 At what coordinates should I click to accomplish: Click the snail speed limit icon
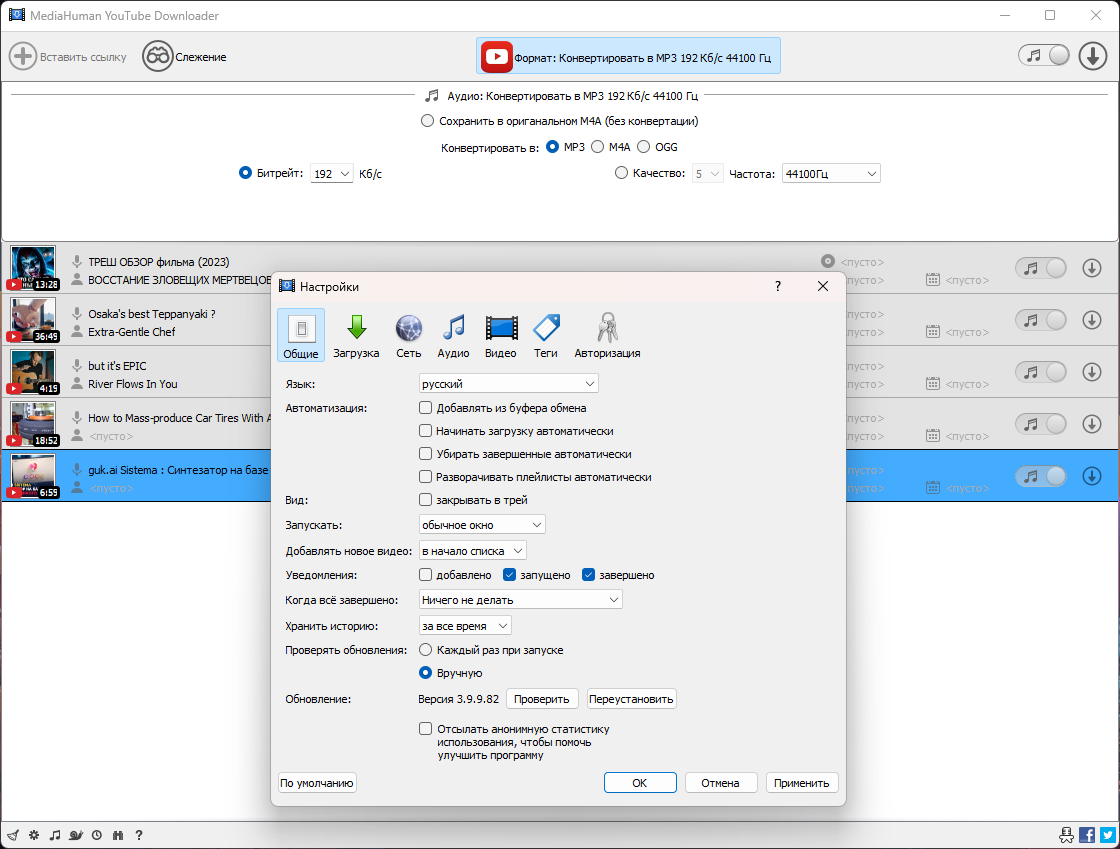click(x=76, y=835)
